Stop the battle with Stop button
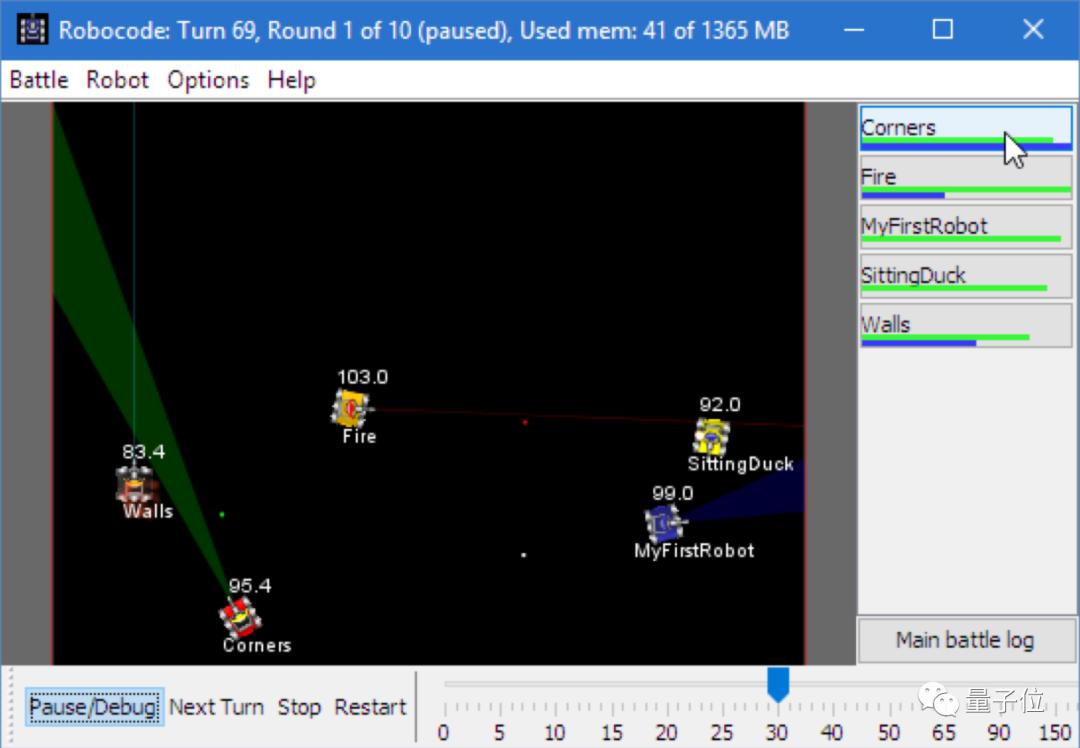This screenshot has width=1080, height=748. [x=299, y=707]
